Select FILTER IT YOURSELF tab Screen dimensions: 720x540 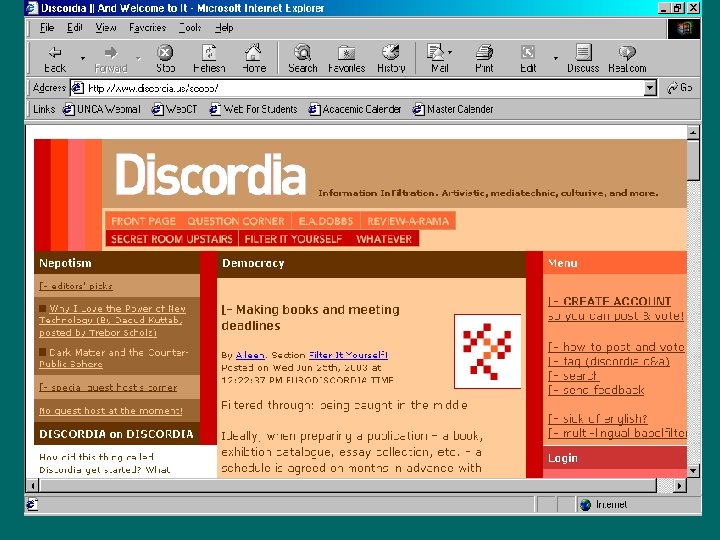293,239
